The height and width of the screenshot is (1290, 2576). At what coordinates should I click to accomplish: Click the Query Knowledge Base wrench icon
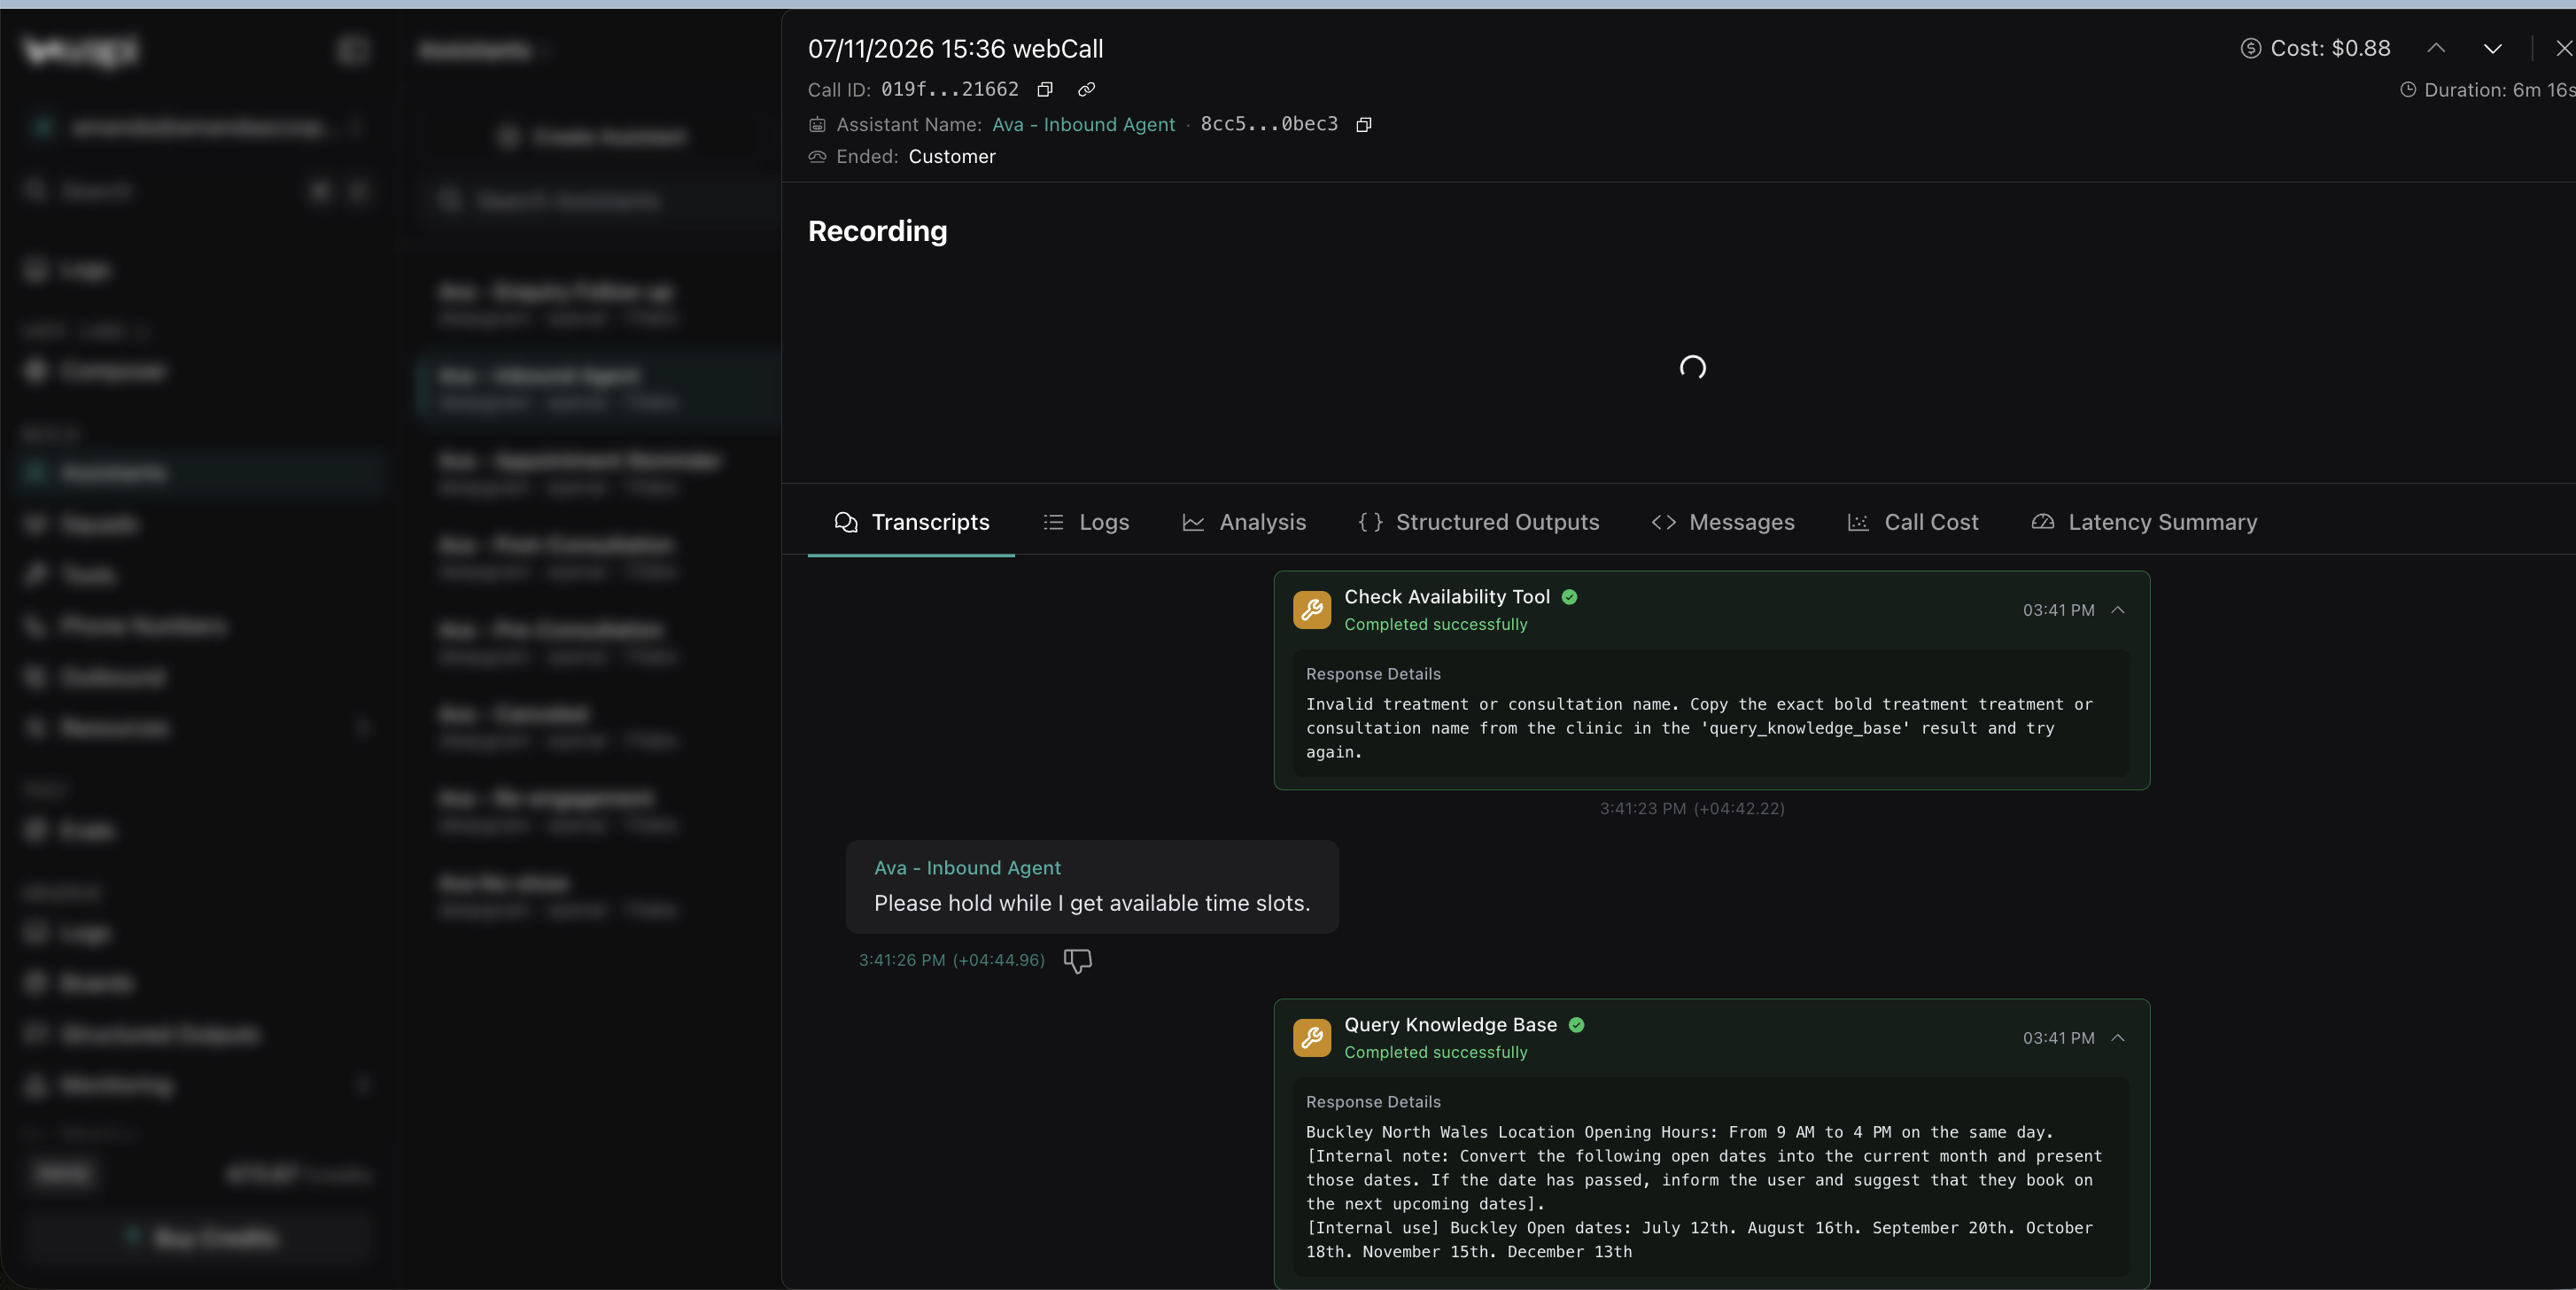click(x=1311, y=1038)
